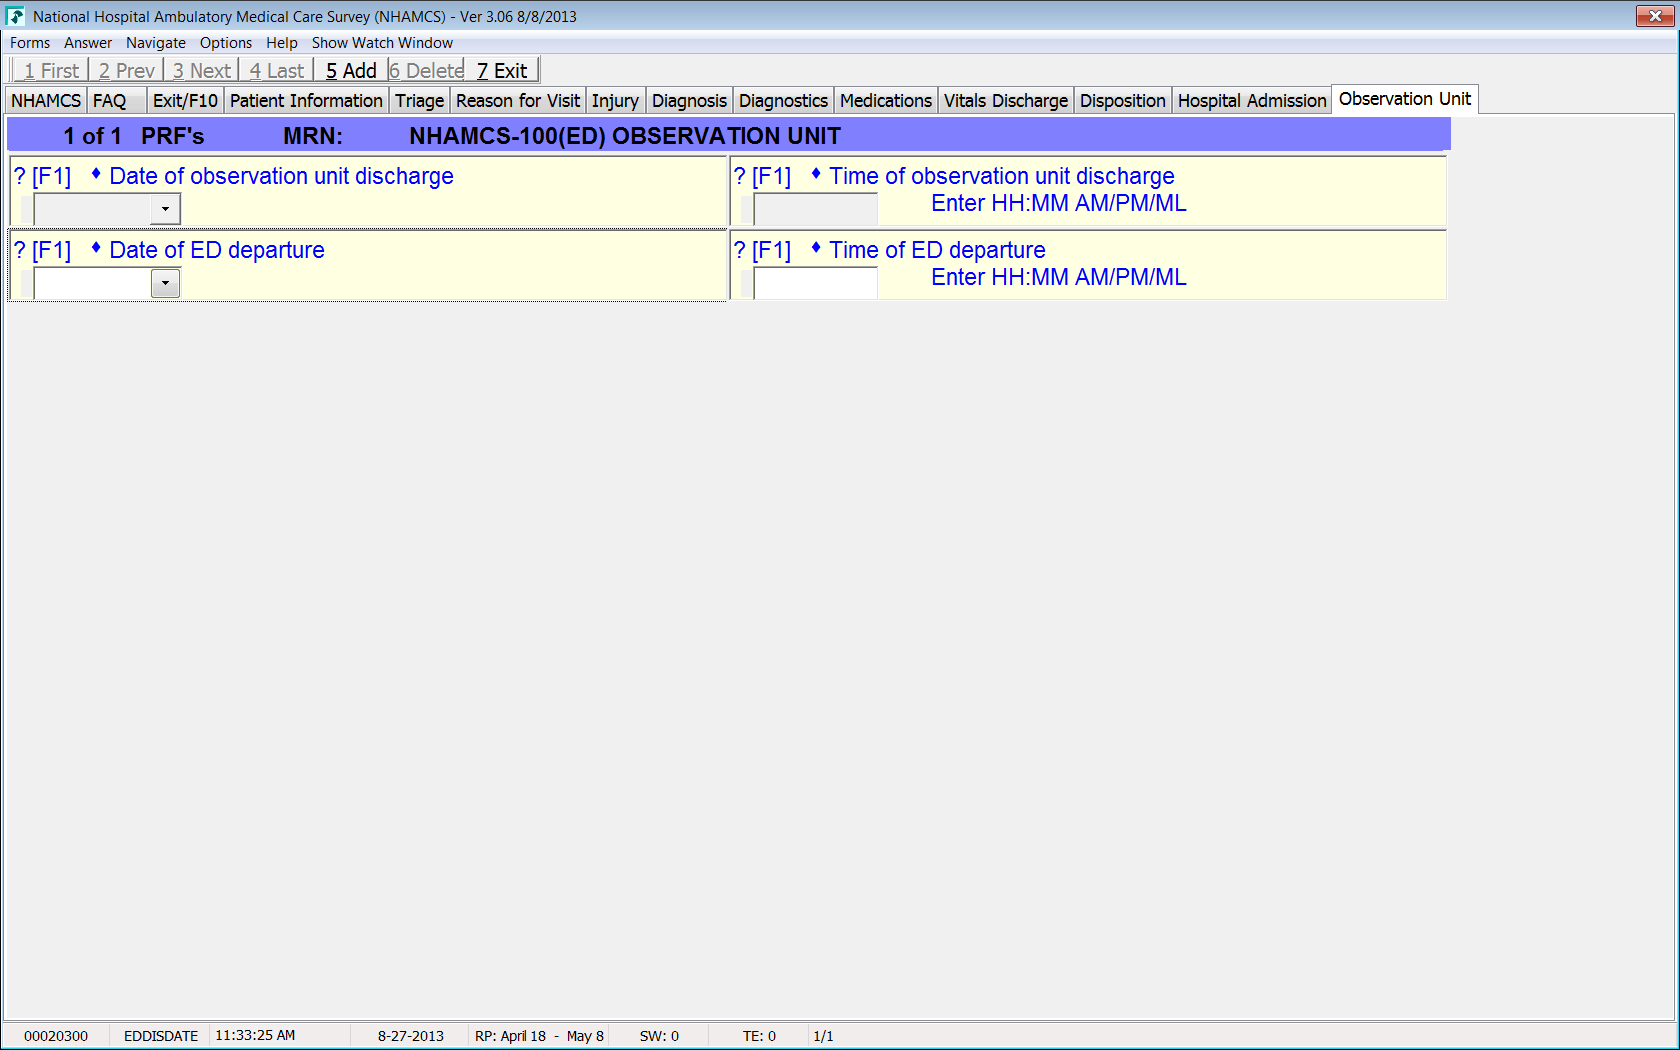Click the observation unit discharge date field
The width and height of the screenshot is (1680, 1050).
point(93,209)
